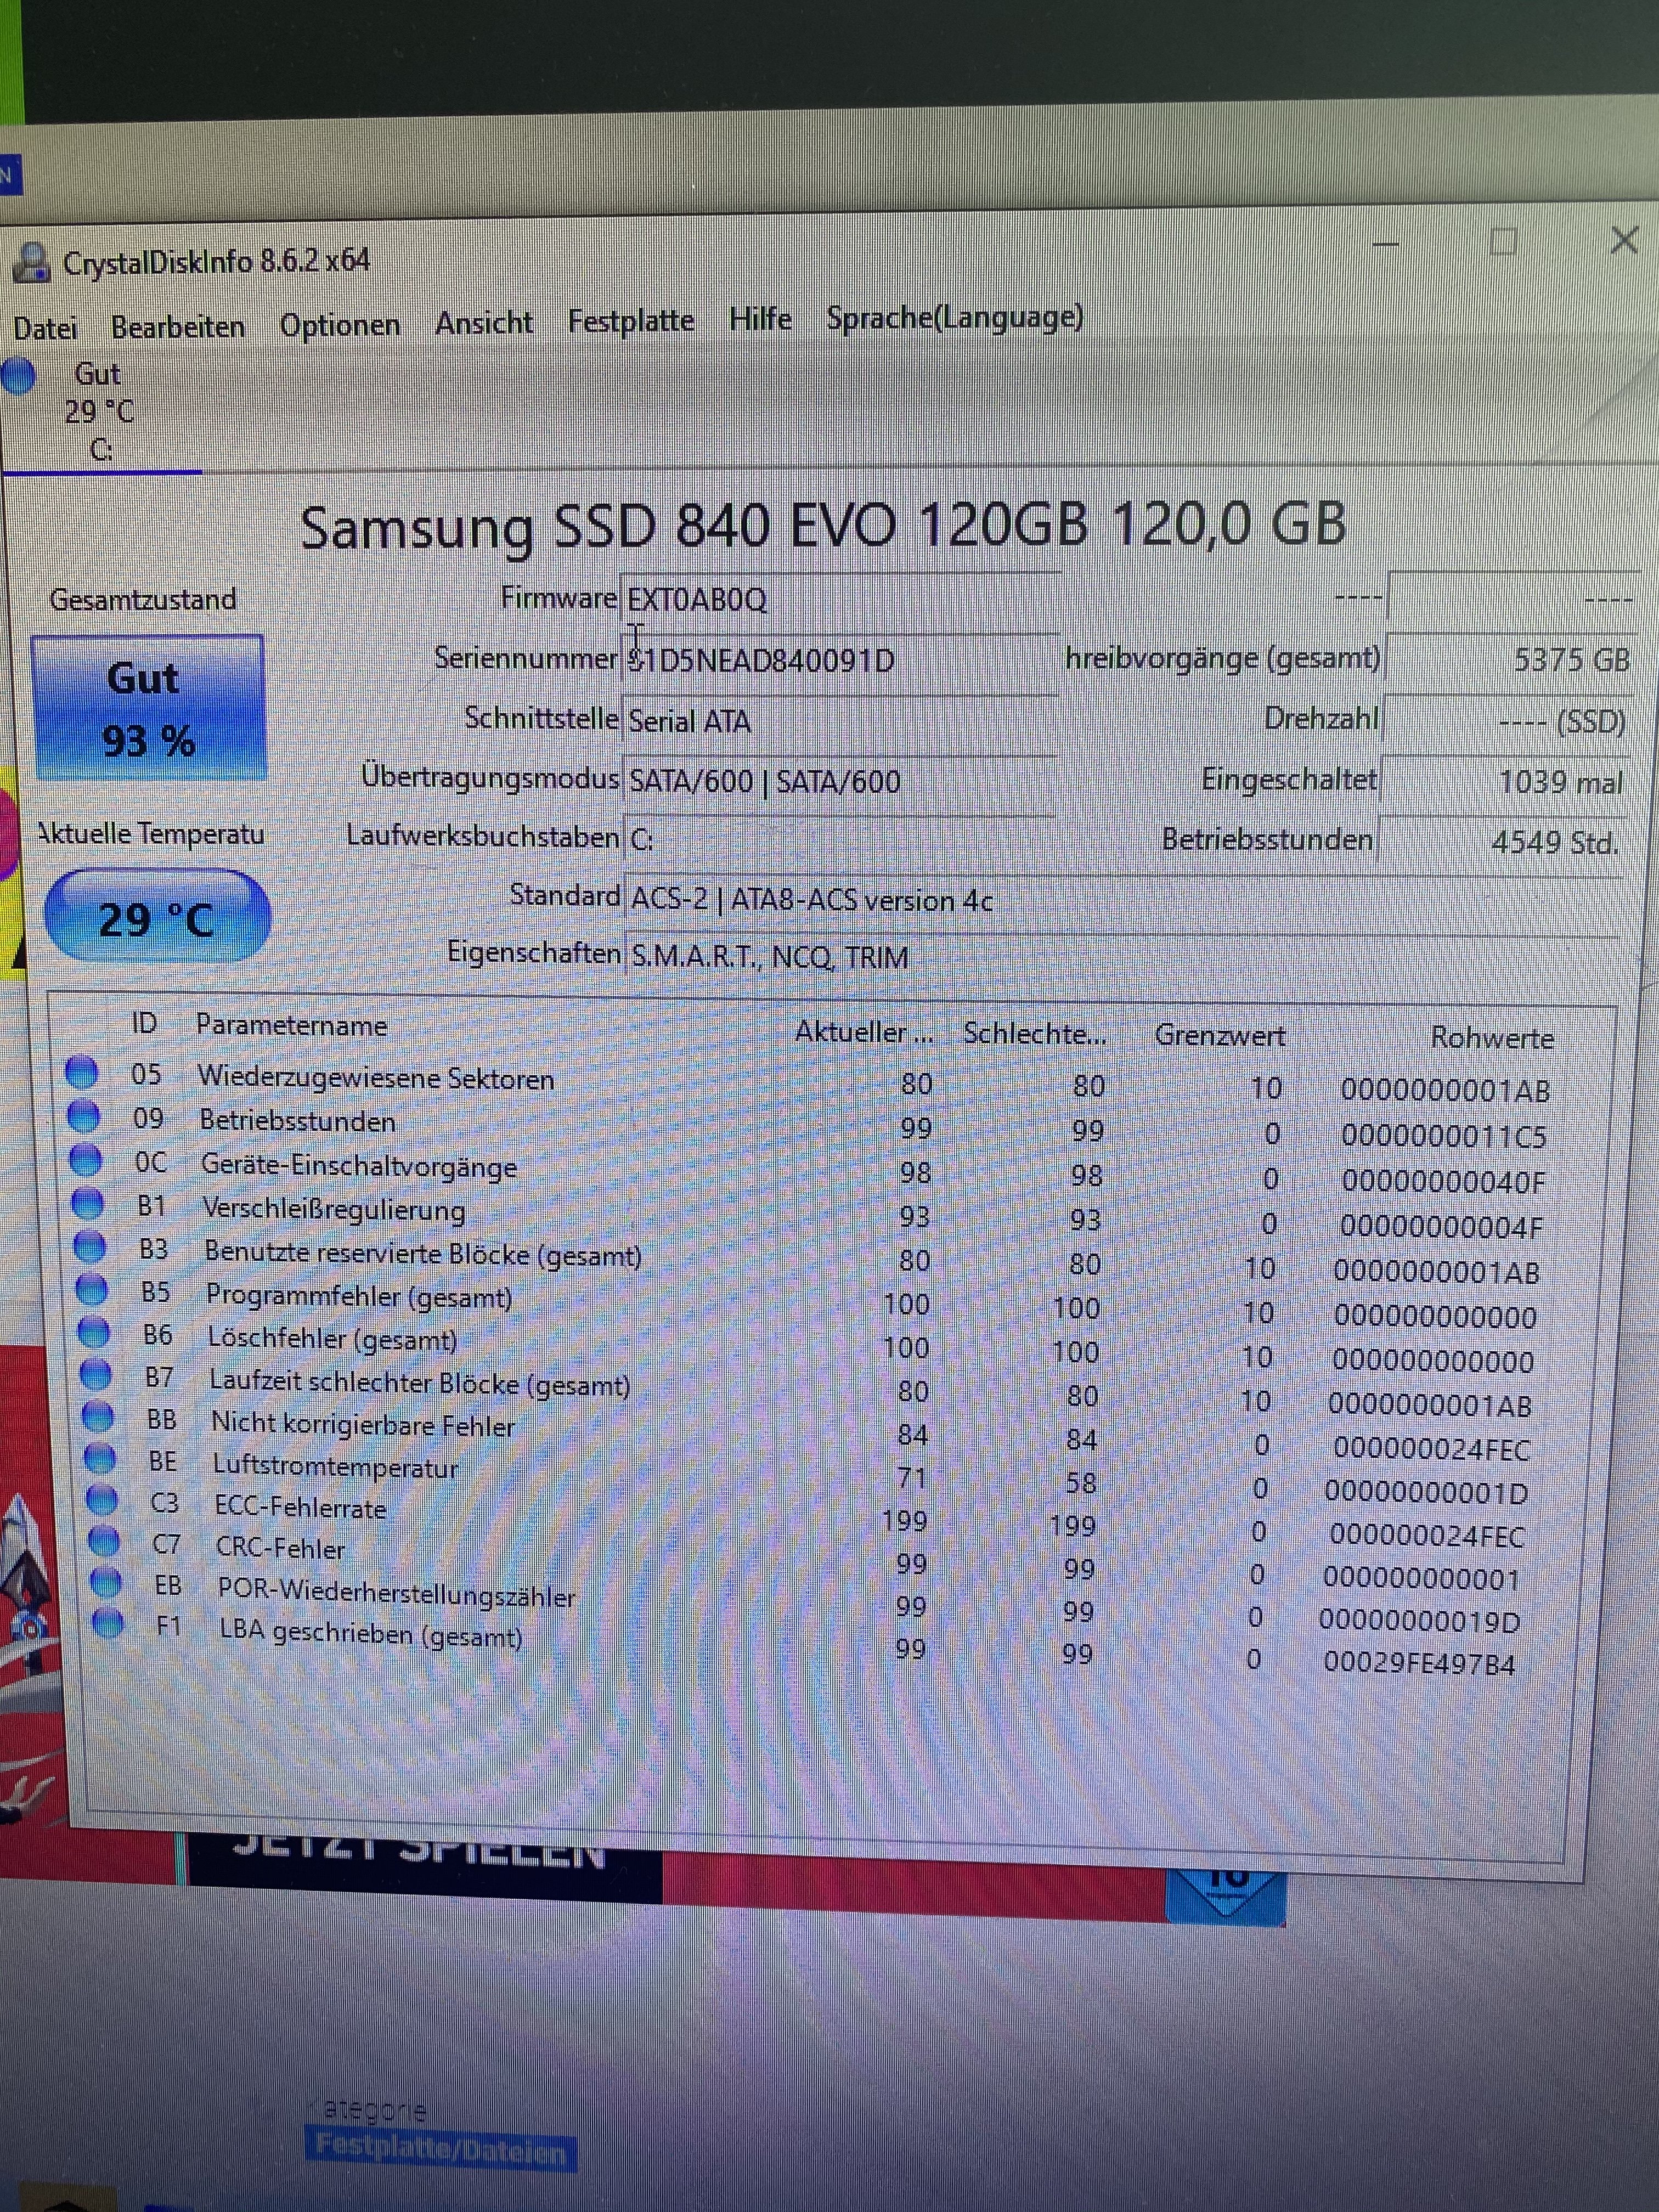Click status icon of Wiederzugewiesene Sektoren row
Image resolution: width=1659 pixels, height=2212 pixels.
[81, 1072]
